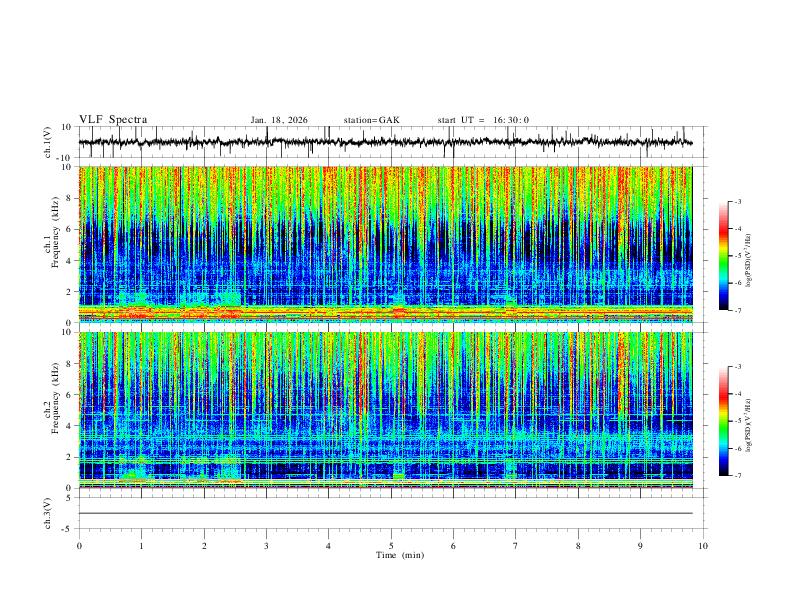Click the time axis tick label "9"

[x=640, y=546]
